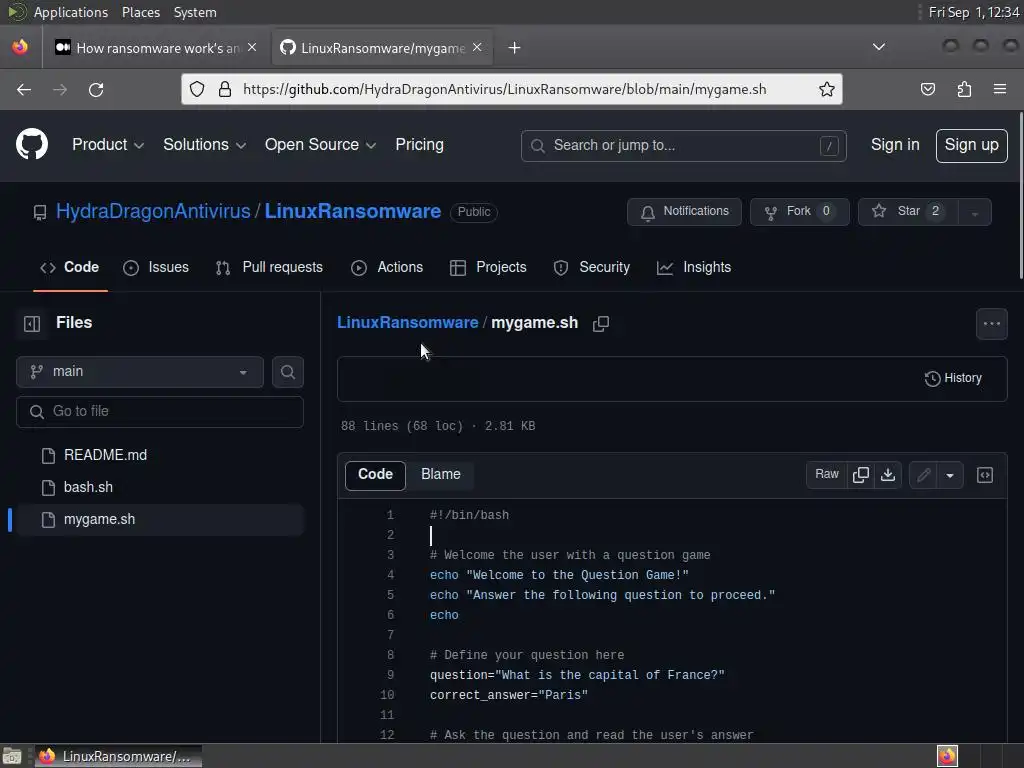Download the raw file icon

click(888, 475)
